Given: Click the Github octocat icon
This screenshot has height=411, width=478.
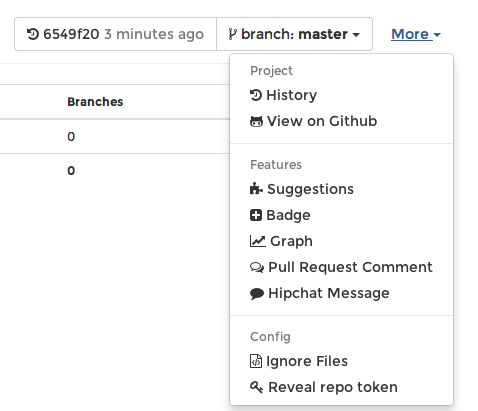Looking at the screenshot, I should (256, 121).
